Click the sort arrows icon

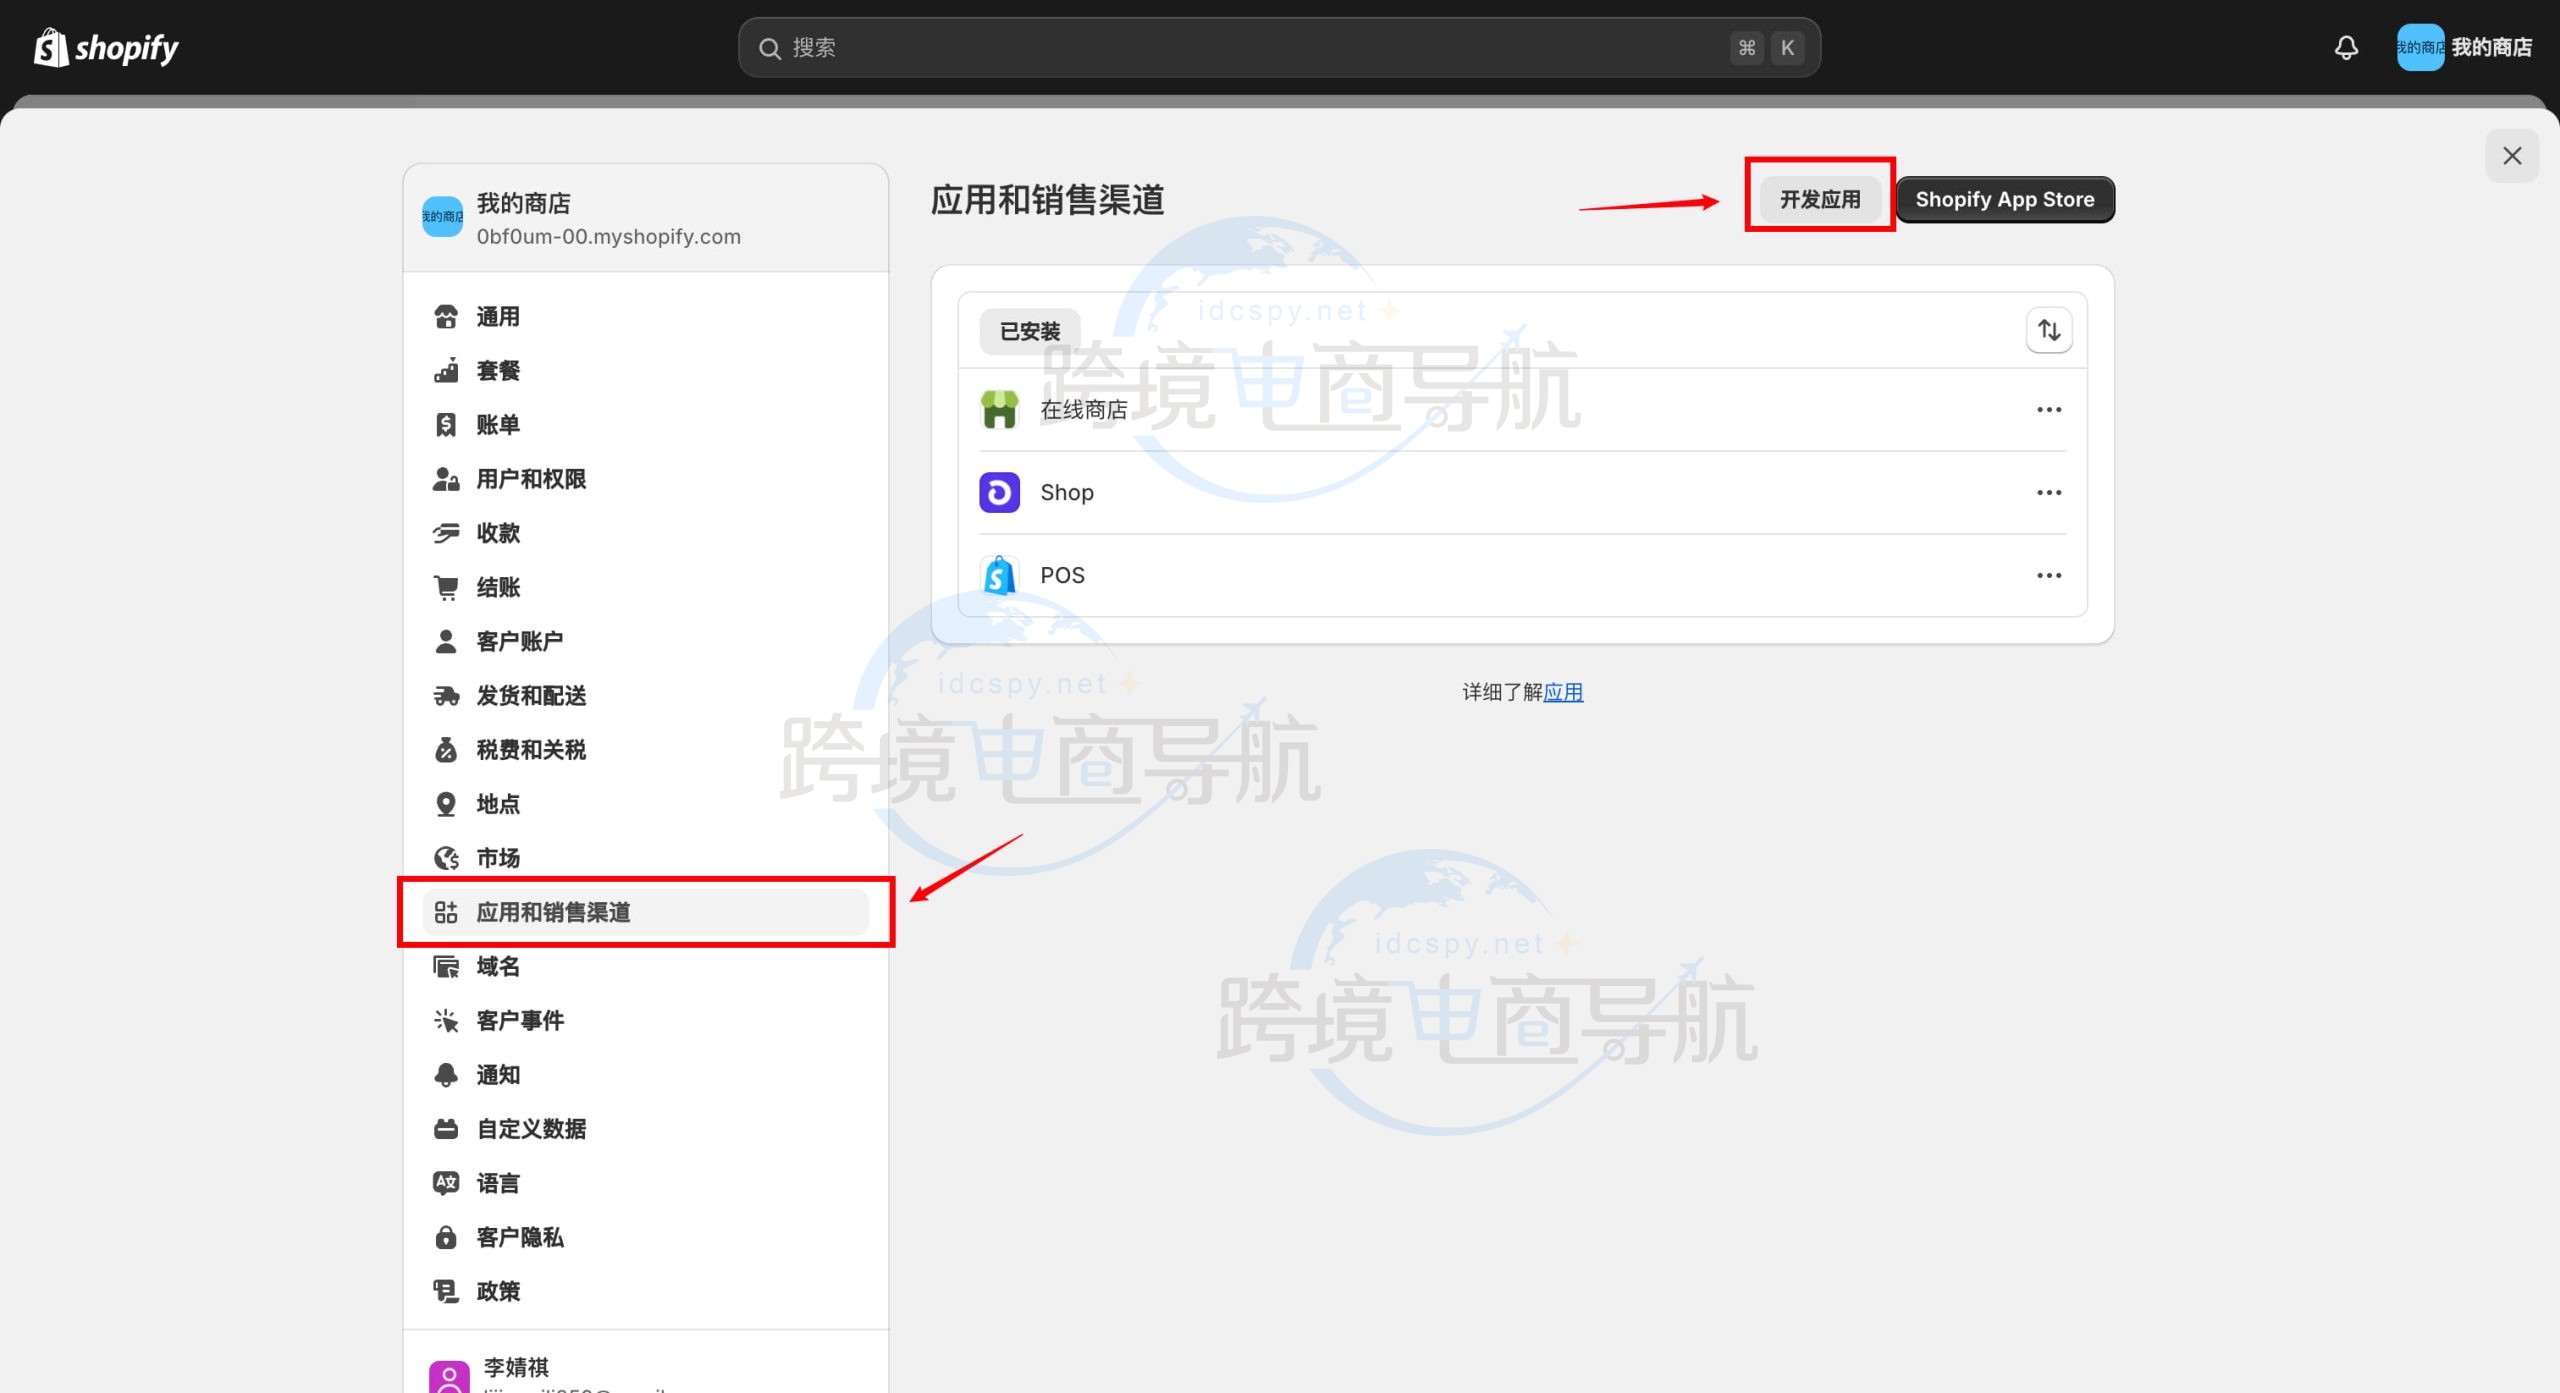[x=2049, y=330]
